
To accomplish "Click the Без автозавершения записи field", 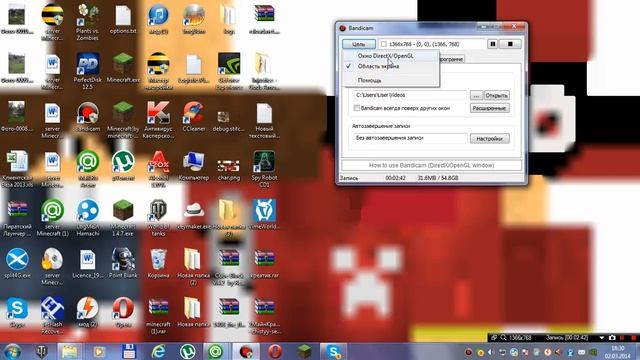I will [x=410, y=138].
